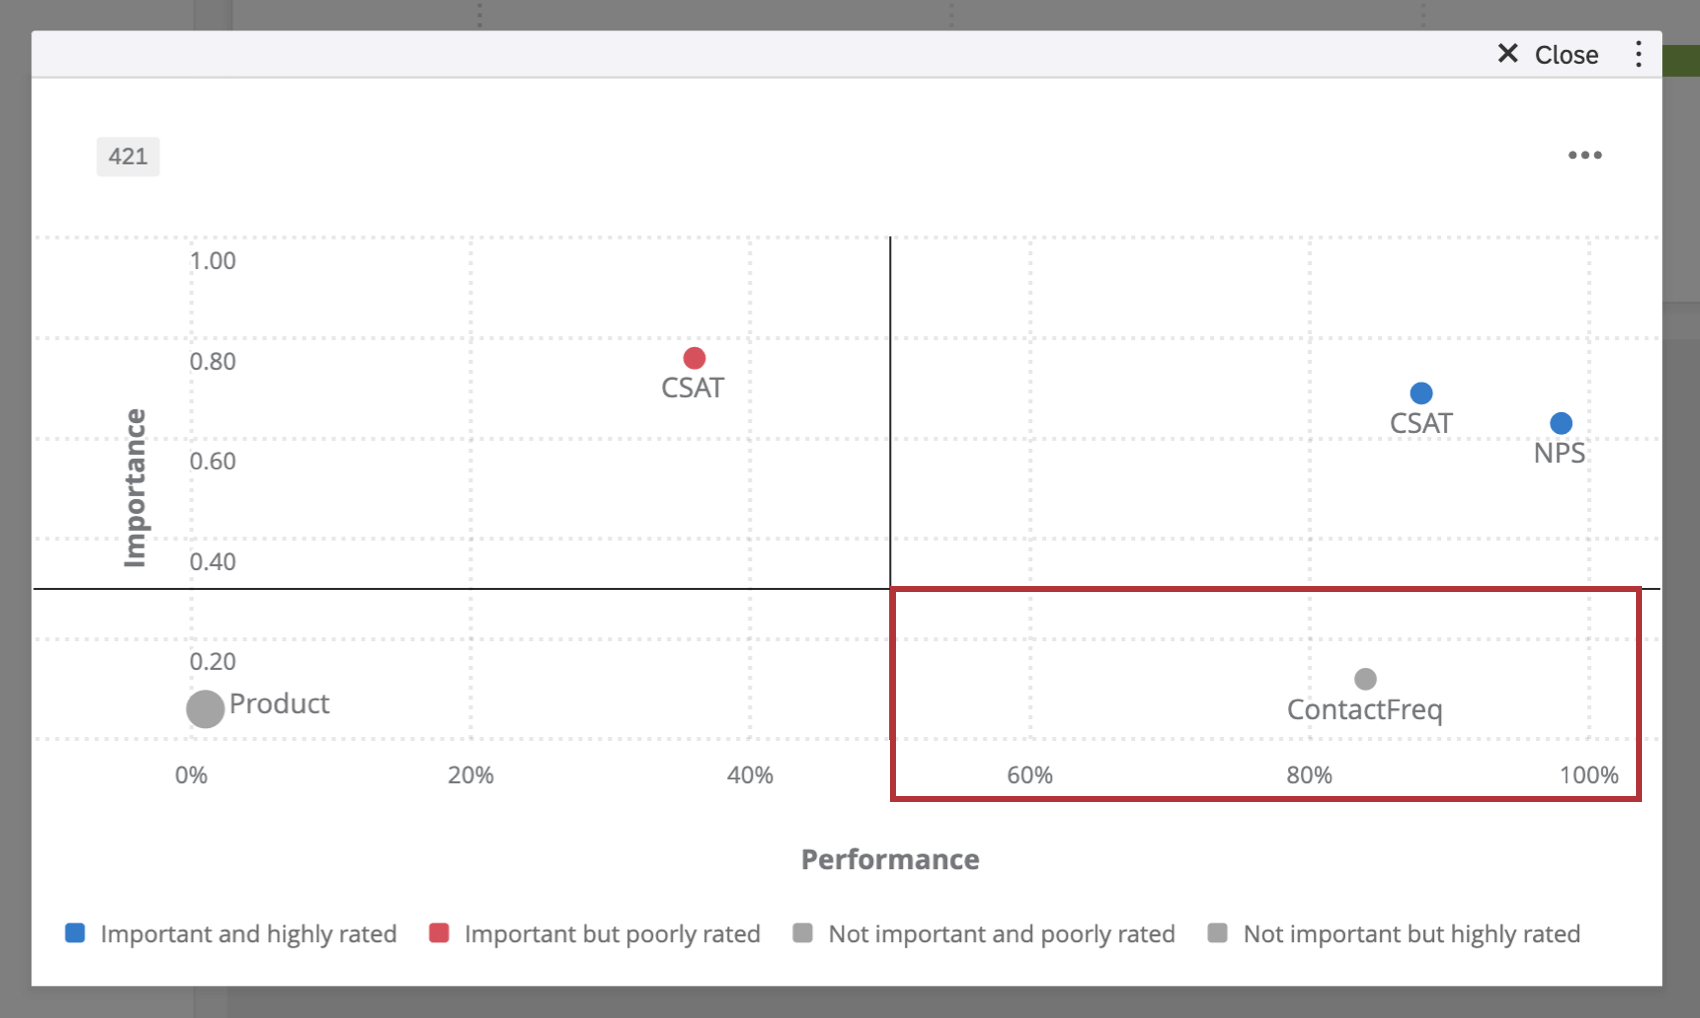Click the X close icon
The width and height of the screenshot is (1700, 1018).
click(1508, 54)
